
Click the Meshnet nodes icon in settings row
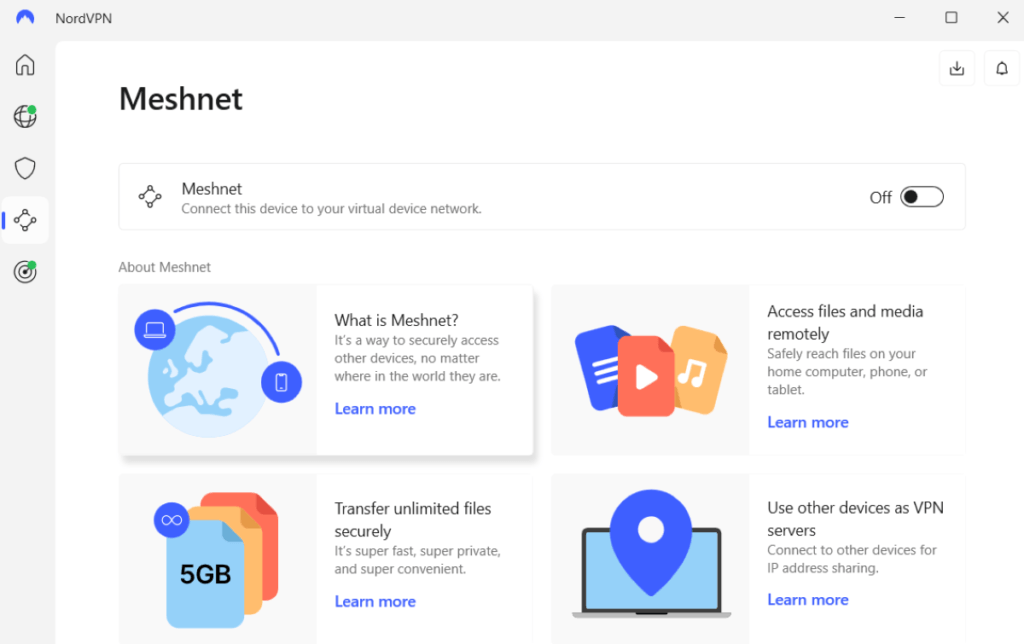click(x=150, y=197)
